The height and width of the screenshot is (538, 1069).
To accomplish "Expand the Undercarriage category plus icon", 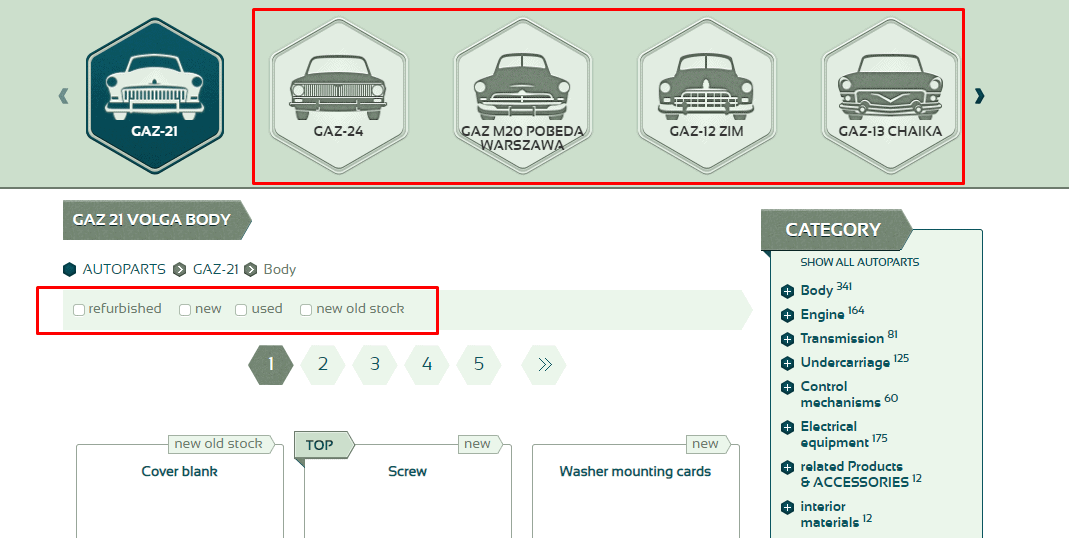I will 787,363.
